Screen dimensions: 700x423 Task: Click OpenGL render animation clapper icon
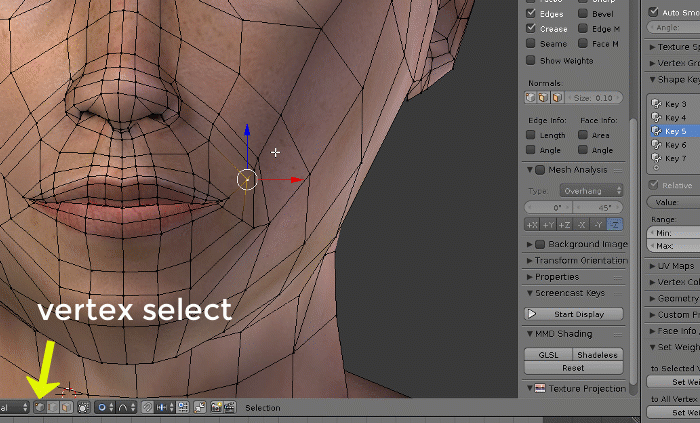(x=229, y=407)
